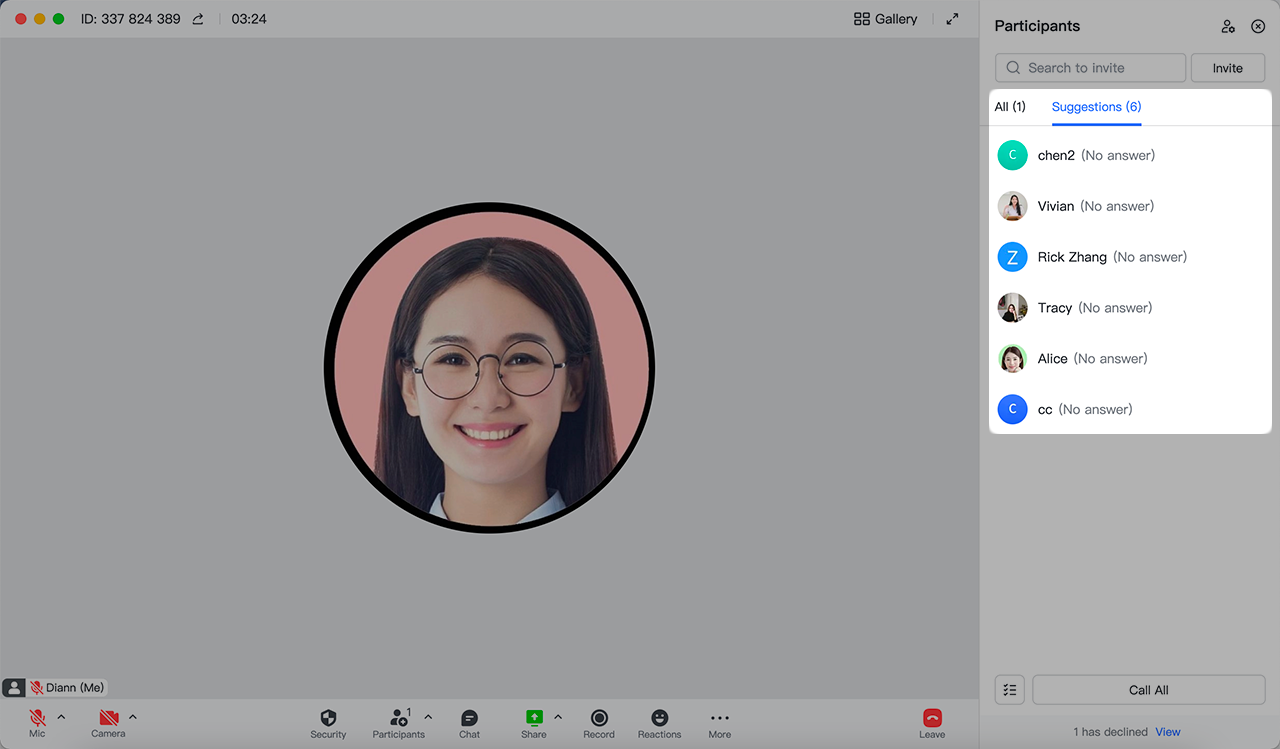
Task: Switch to the All (1) tab
Action: tap(1010, 106)
